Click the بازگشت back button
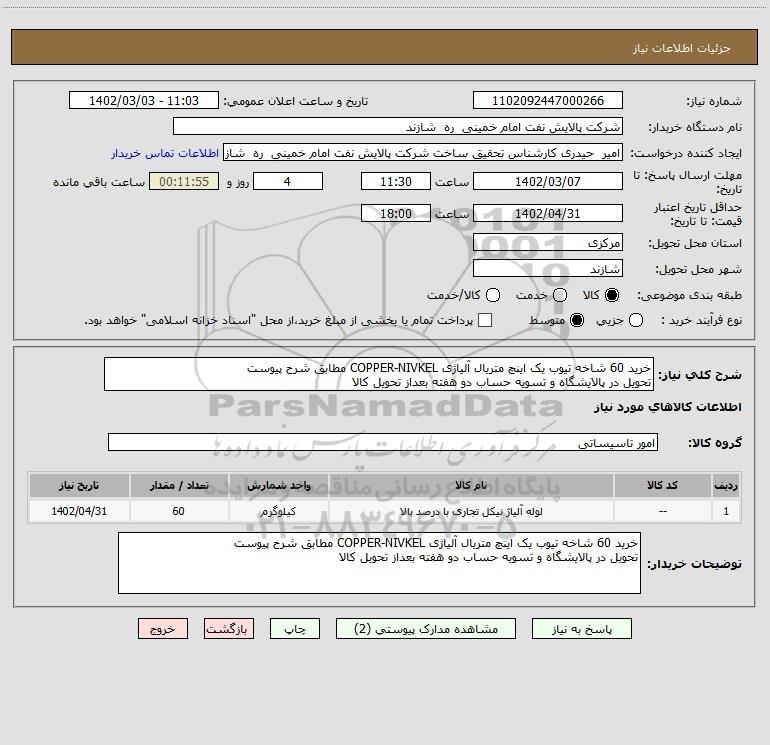This screenshot has height=745, width=770. pos(229,629)
